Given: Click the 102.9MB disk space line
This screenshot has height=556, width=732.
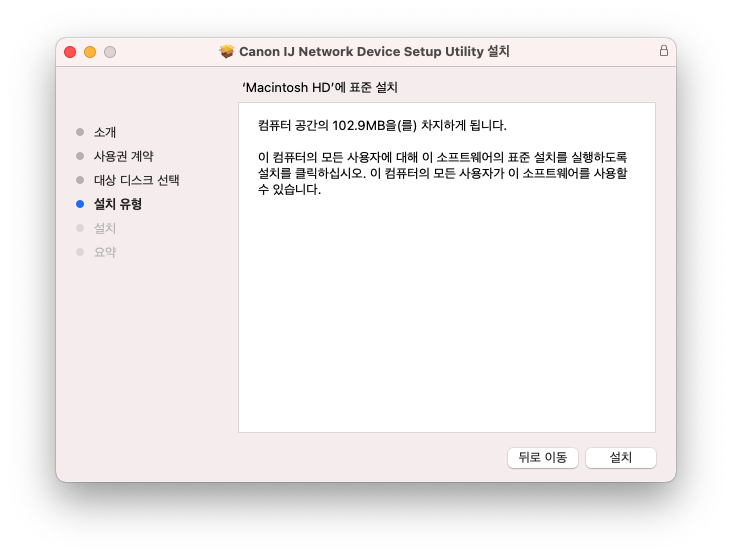Looking at the screenshot, I should (382, 126).
